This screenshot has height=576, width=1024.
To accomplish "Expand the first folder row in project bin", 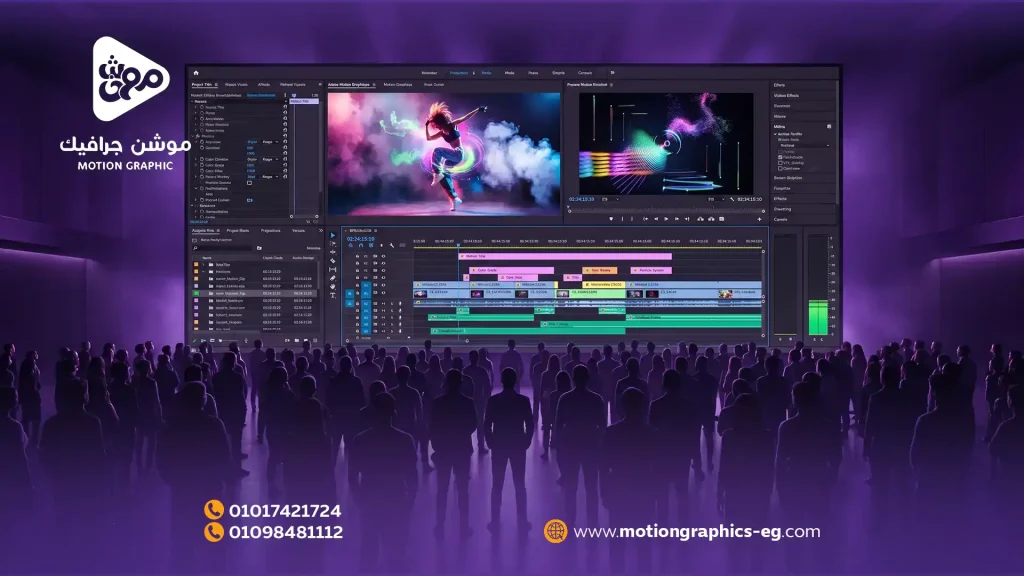I will click(204, 264).
